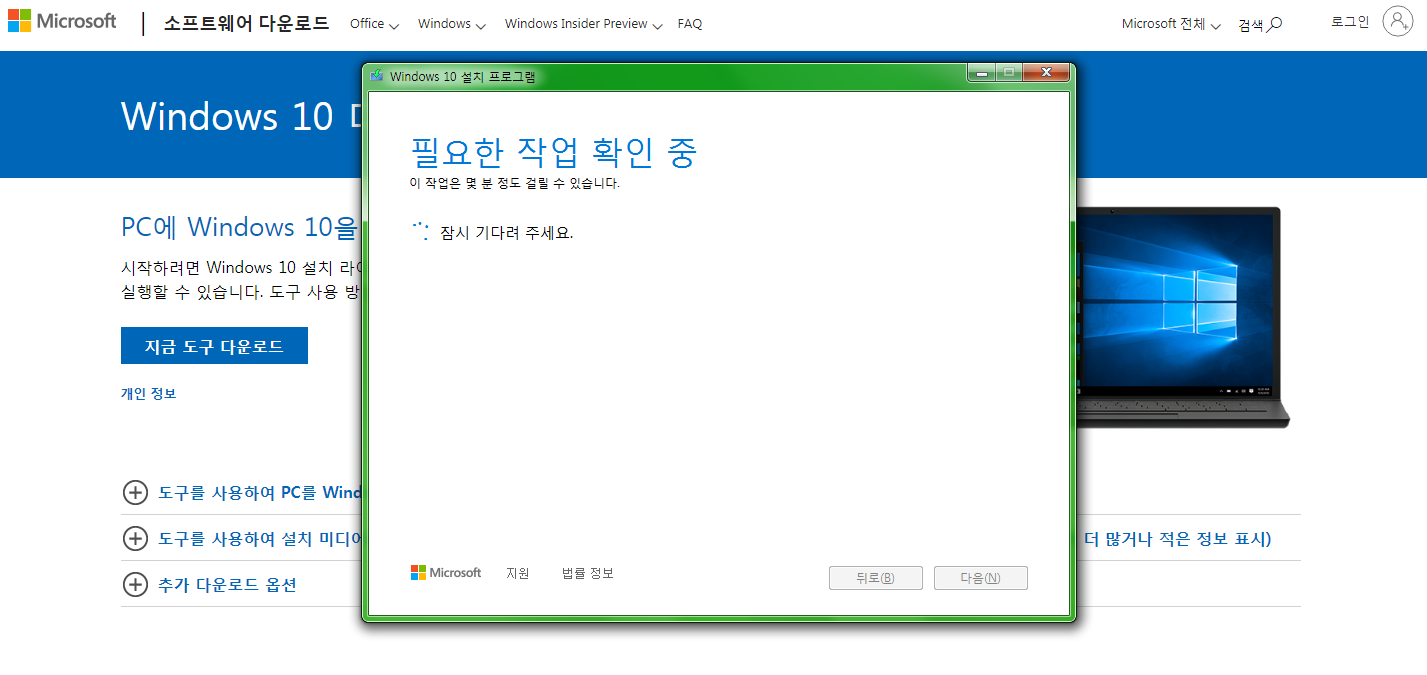Image resolution: width=1427 pixels, height=675 pixels.
Task: Open the 지원 link in setup dialog
Action: pos(518,573)
